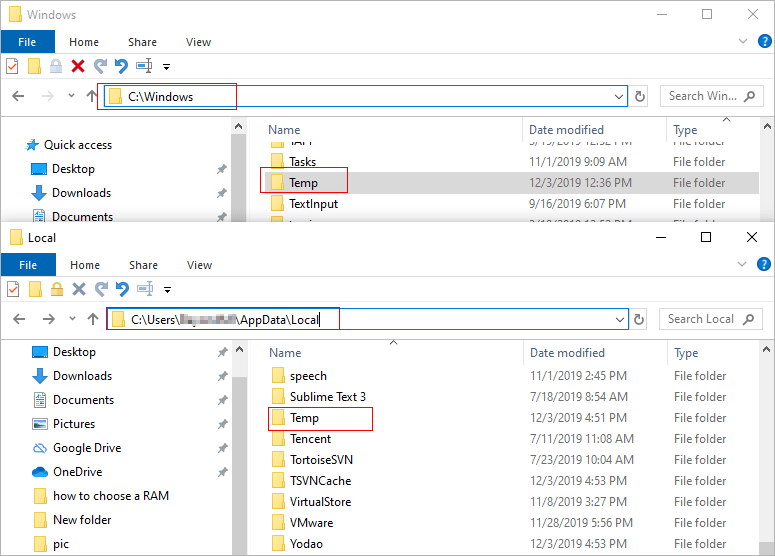This screenshot has height=556, width=775.
Task: Go forward in Local window
Action: [48, 319]
